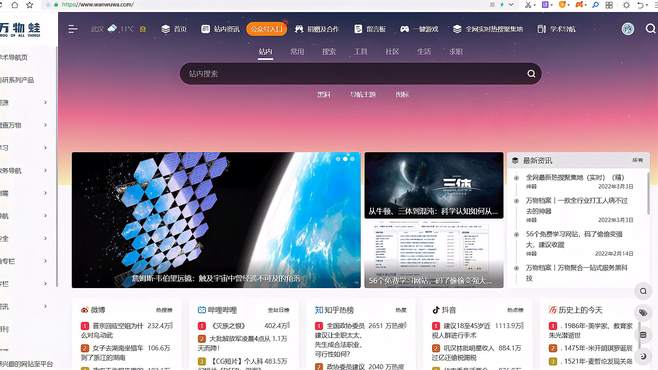Switch to the 搜索 search tab

click(x=329, y=52)
